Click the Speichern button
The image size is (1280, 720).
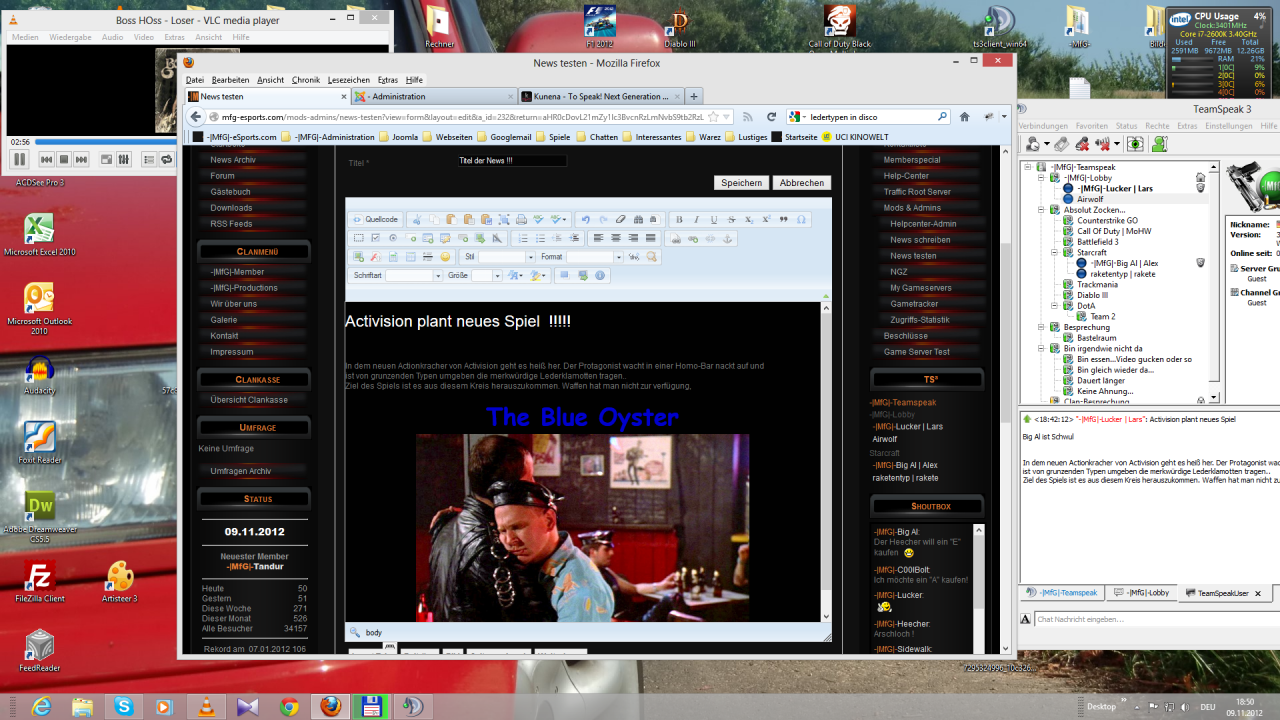[x=741, y=183]
